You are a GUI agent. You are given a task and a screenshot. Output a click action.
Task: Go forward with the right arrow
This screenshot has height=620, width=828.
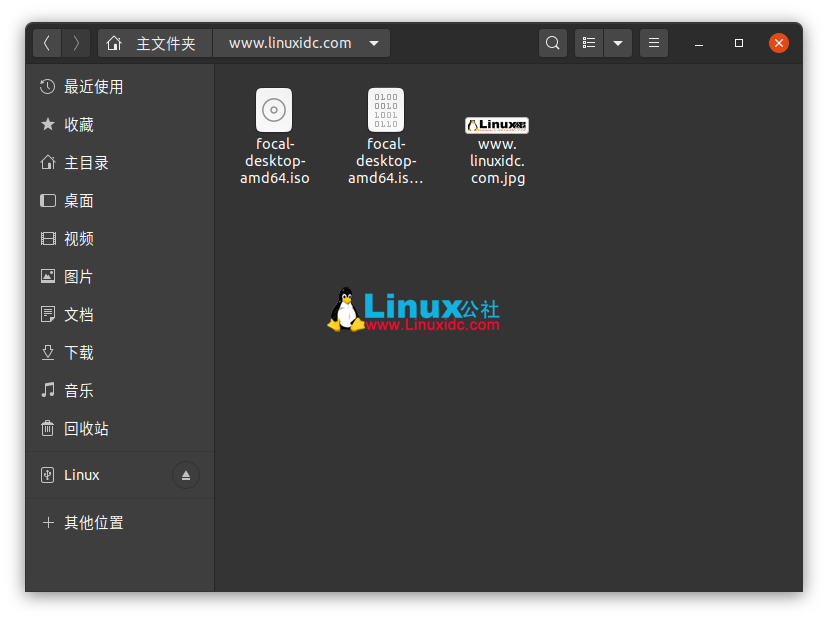point(76,43)
